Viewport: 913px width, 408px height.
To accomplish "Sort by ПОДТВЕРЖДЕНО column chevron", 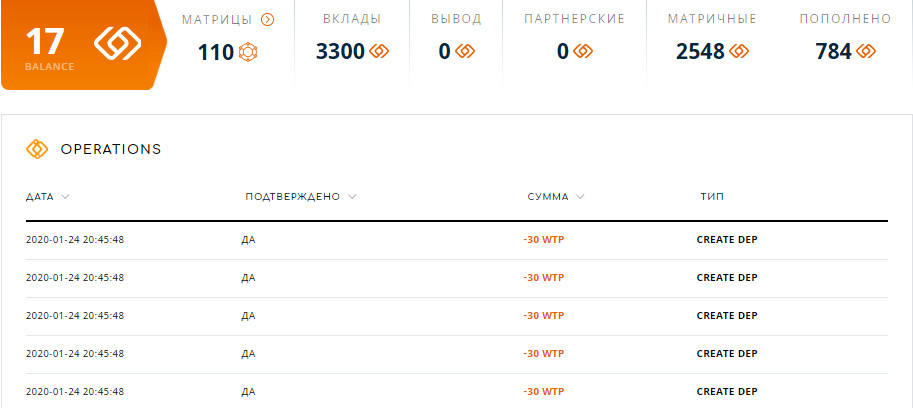I will pyautogui.click(x=352, y=197).
